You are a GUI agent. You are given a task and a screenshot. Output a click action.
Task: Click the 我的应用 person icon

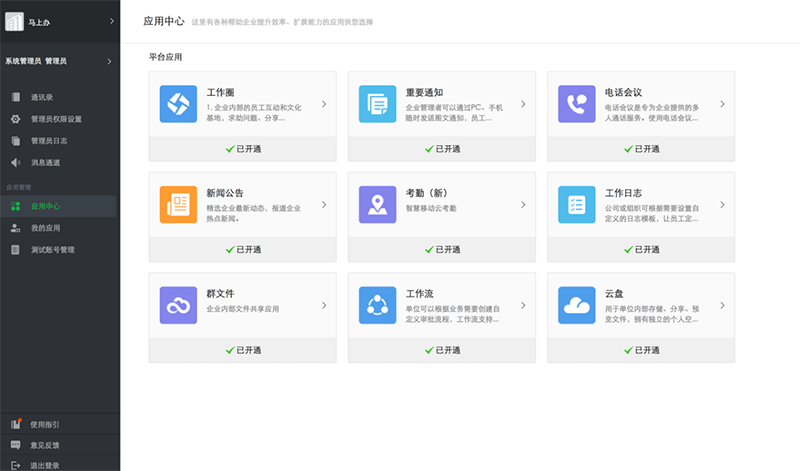[16, 228]
